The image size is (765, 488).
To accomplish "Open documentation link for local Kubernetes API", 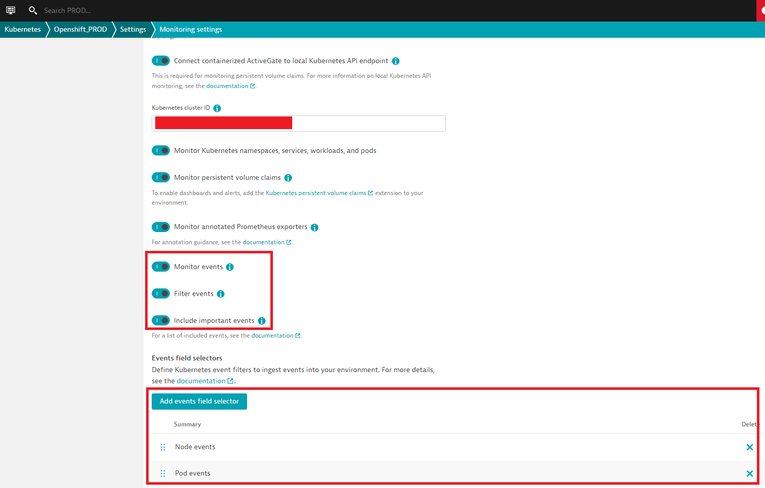I will click(230, 86).
